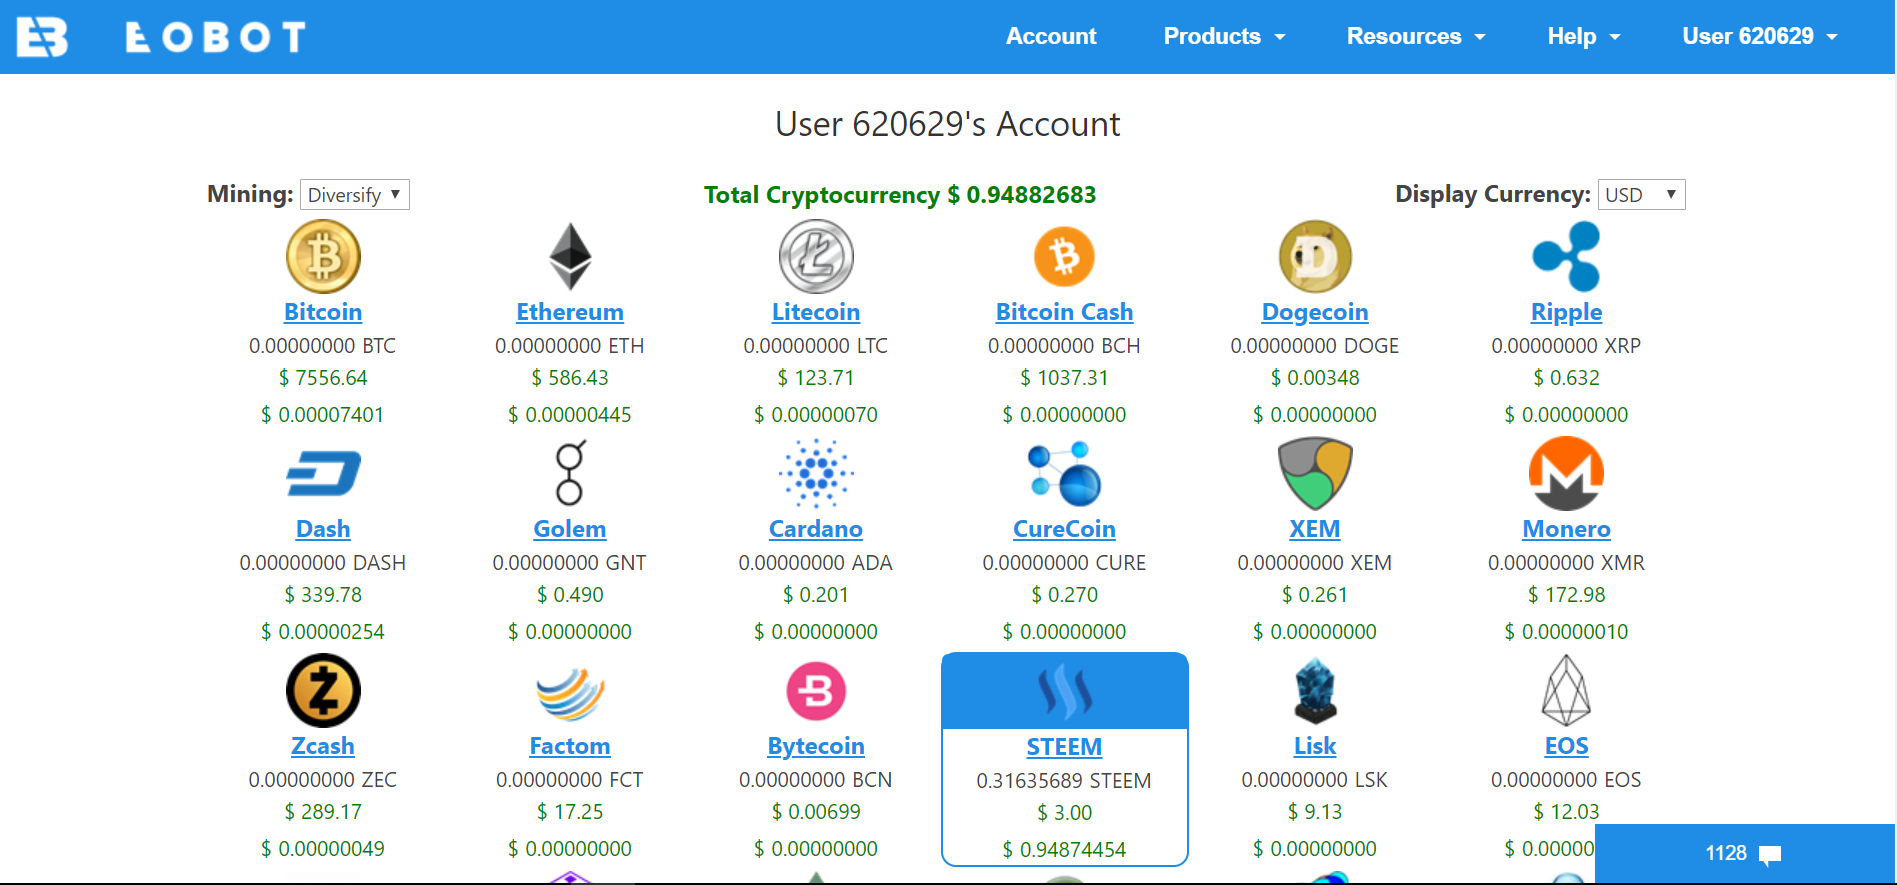This screenshot has width=1897, height=885.
Task: Click the Zcash price $ 289.17
Action: click(323, 812)
